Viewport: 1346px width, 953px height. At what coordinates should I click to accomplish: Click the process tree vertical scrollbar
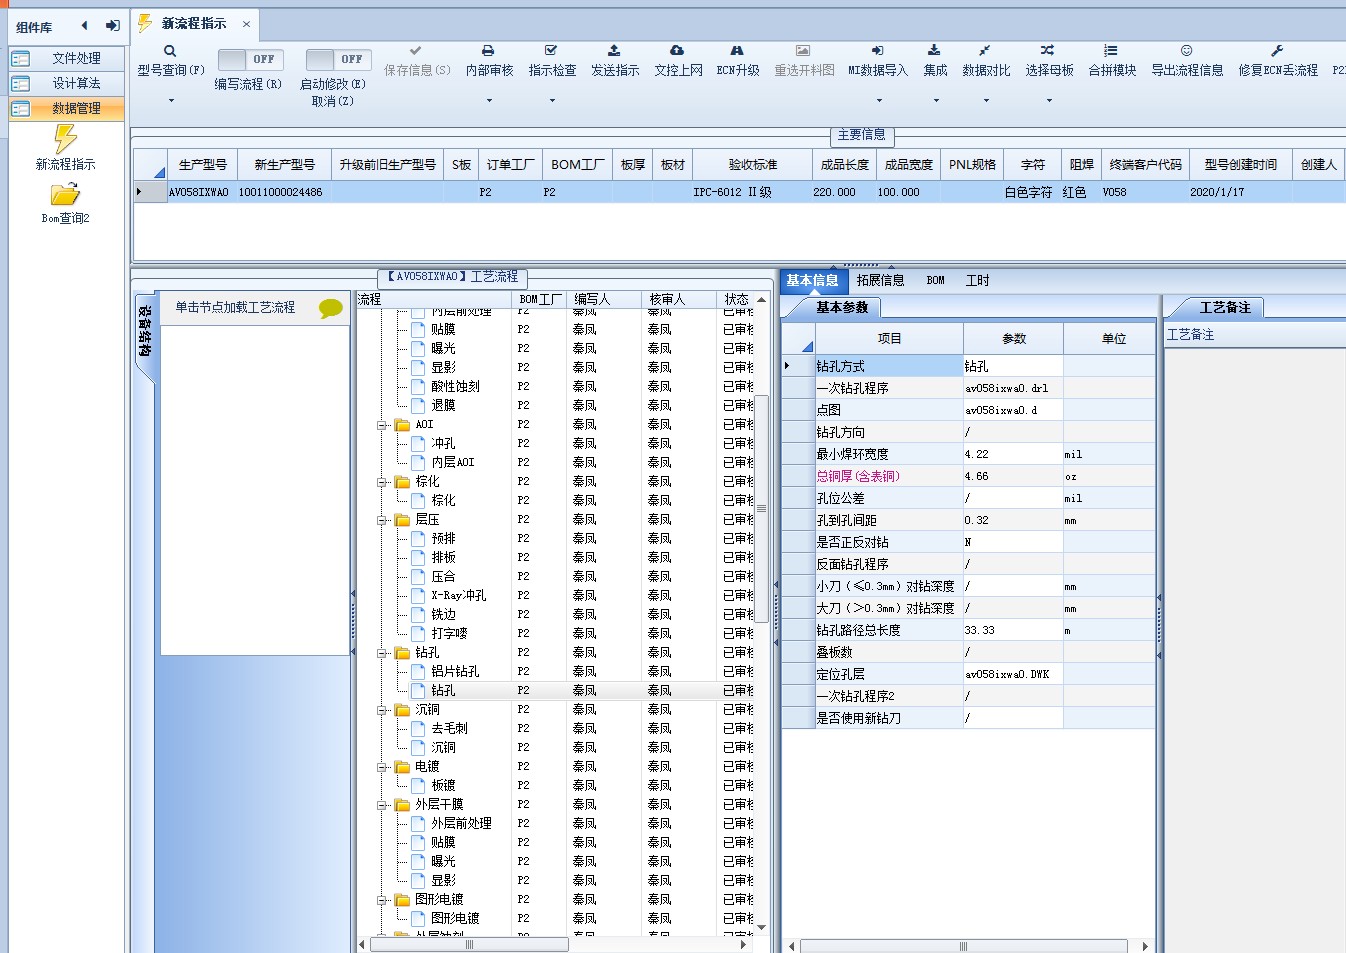761,508
